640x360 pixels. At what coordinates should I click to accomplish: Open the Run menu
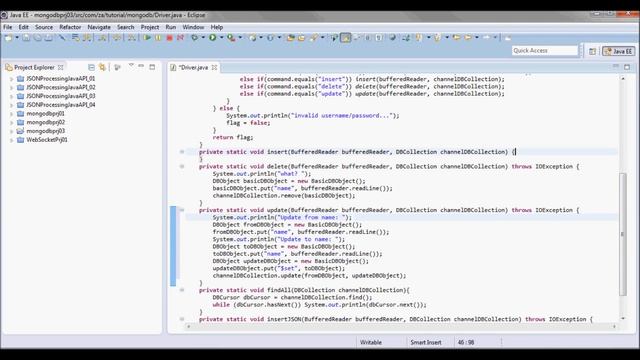click(171, 27)
